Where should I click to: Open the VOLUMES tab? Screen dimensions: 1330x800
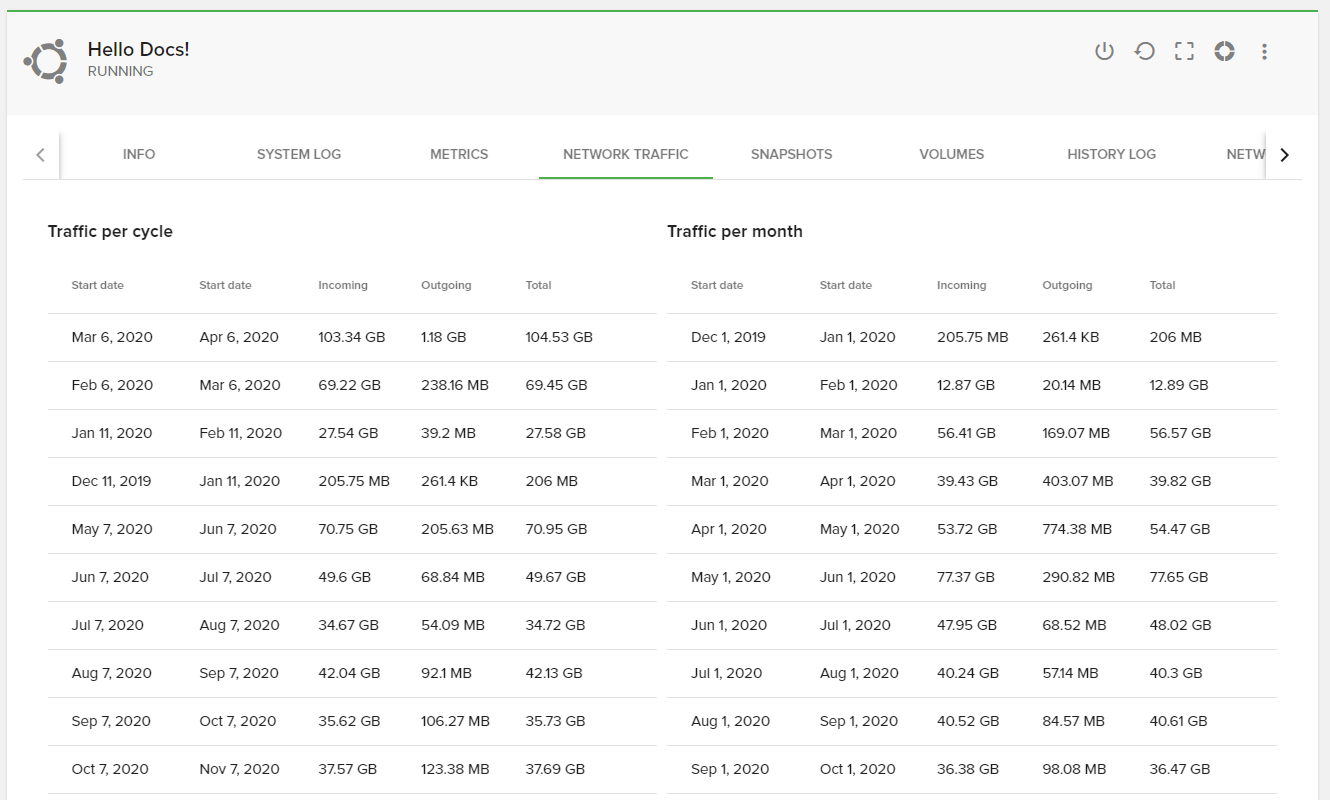(951, 154)
